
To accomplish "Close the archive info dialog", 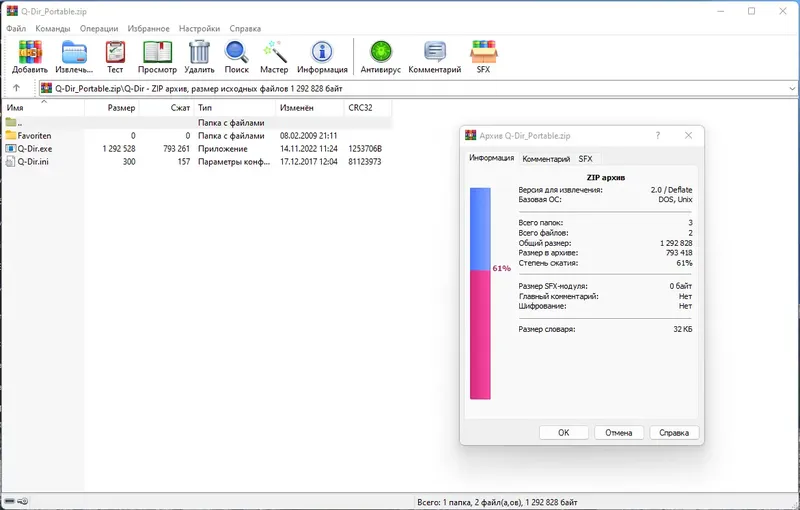I will point(688,135).
